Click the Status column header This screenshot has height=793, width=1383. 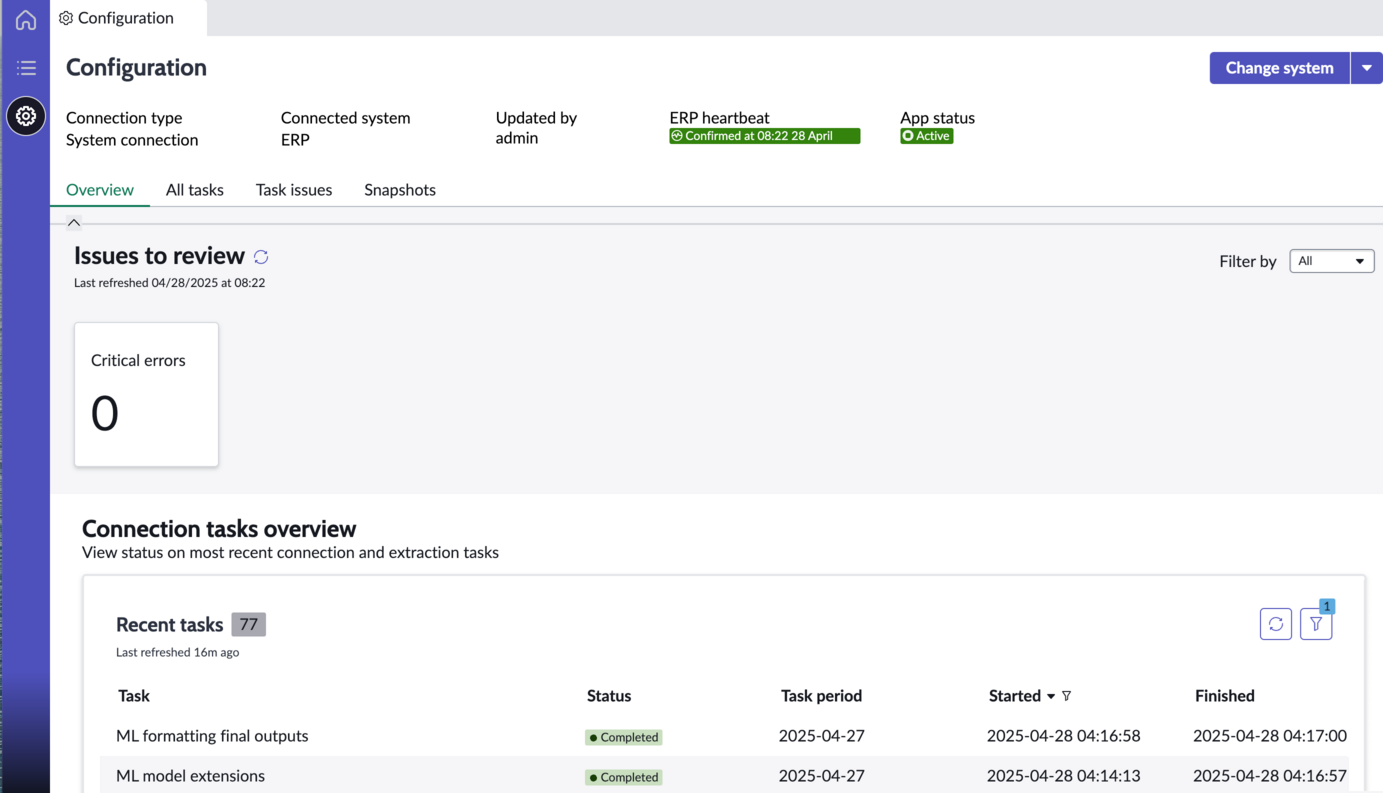pos(609,696)
